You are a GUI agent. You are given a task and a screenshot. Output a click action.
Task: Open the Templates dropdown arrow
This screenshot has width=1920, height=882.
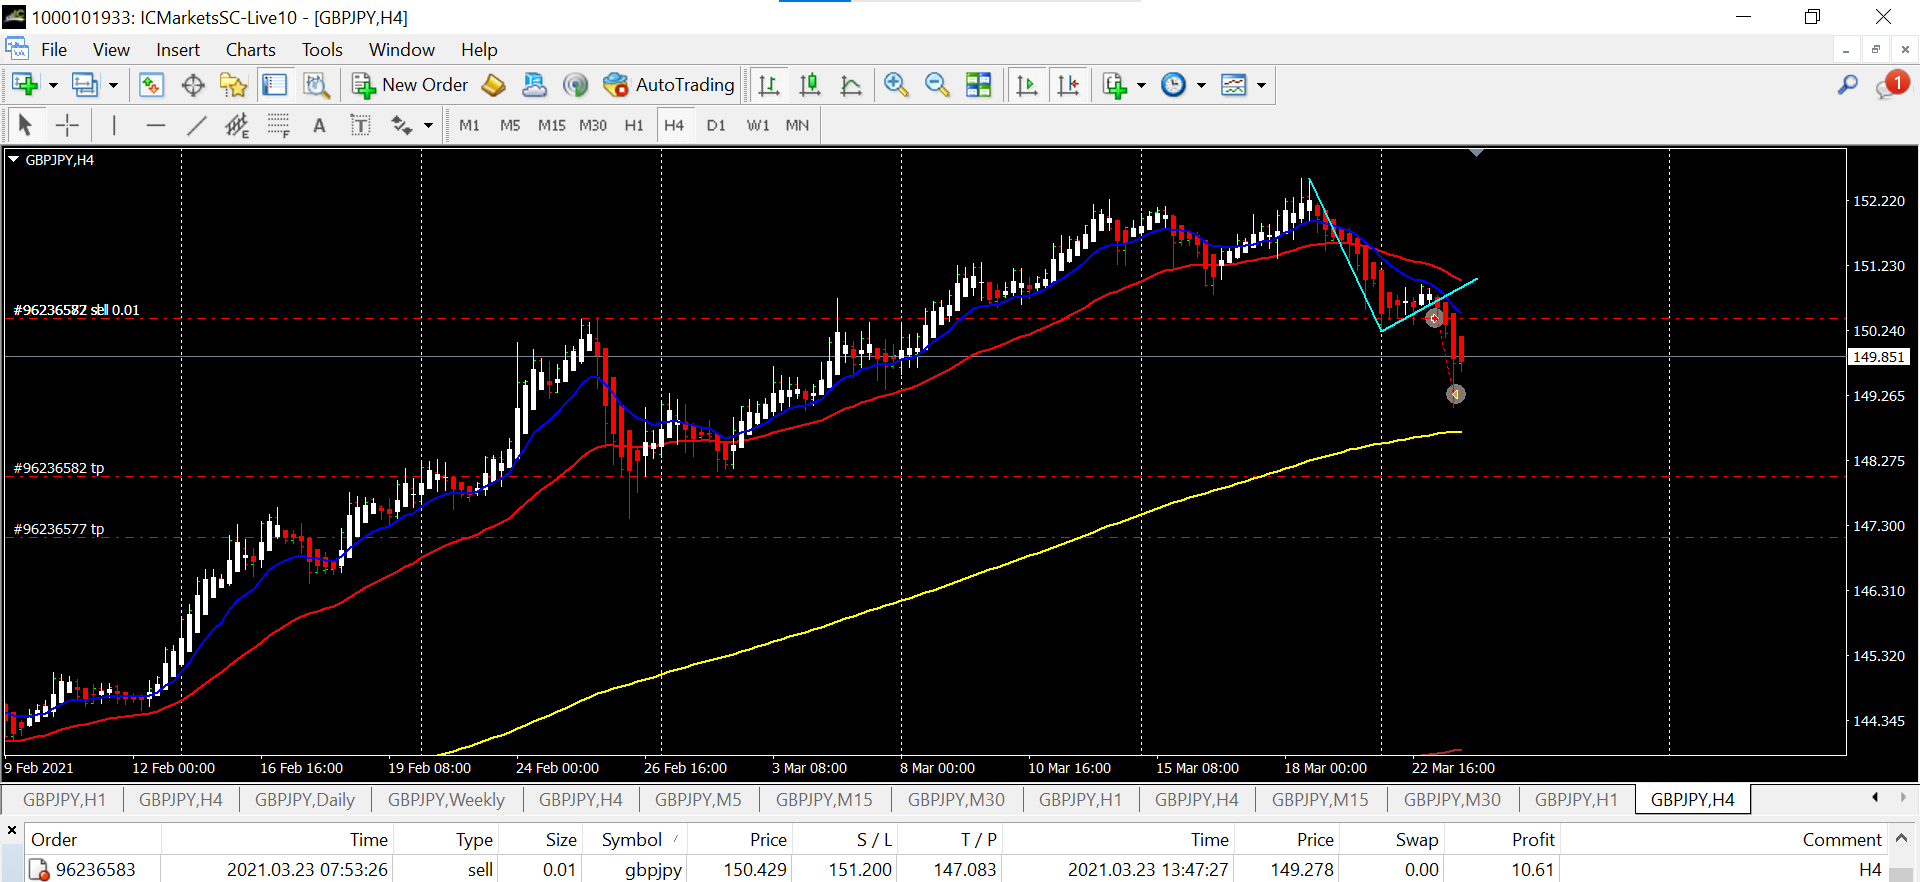coord(1261,85)
